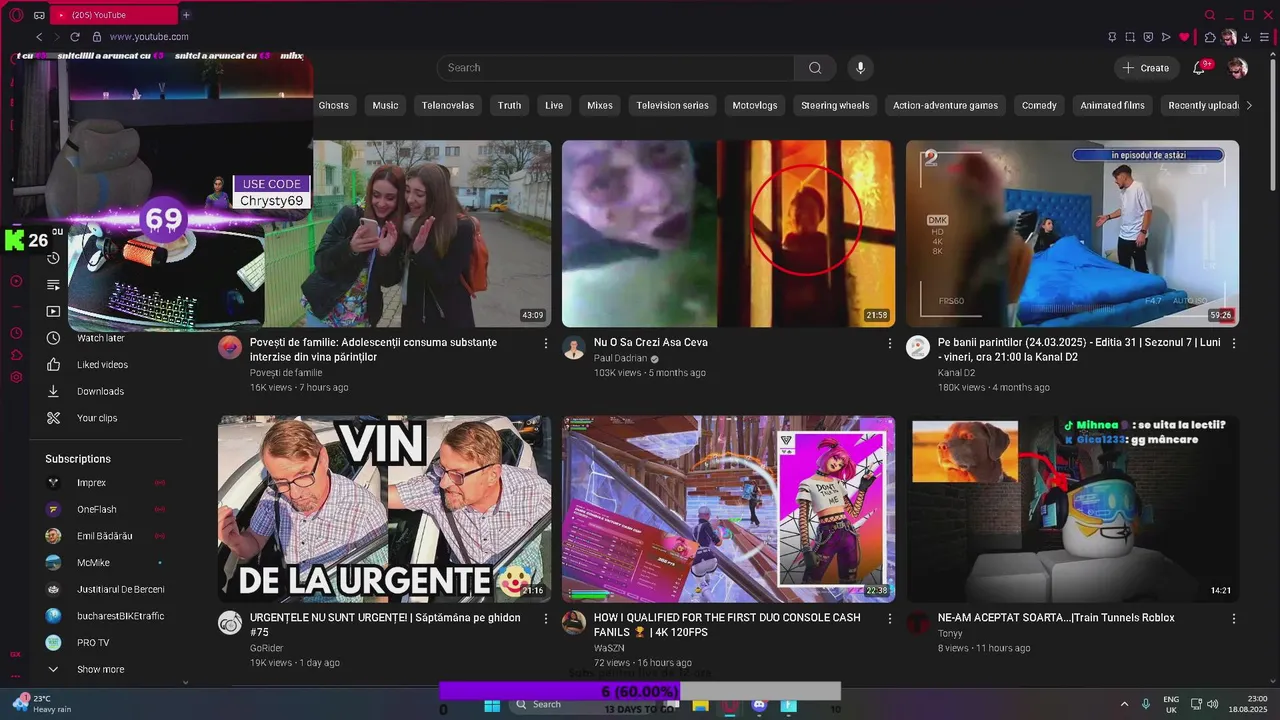This screenshot has width=1280, height=720.
Task: Click GoRider channel avatar under video
Action: (x=230, y=623)
